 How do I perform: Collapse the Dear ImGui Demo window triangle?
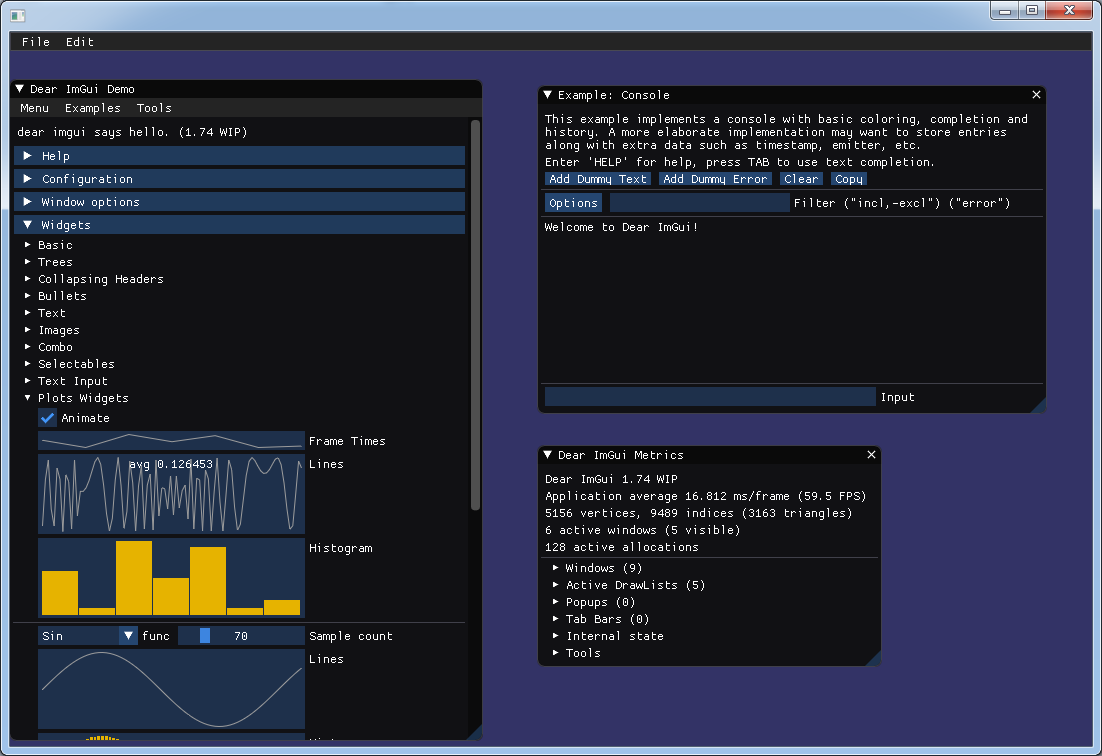(x=20, y=89)
